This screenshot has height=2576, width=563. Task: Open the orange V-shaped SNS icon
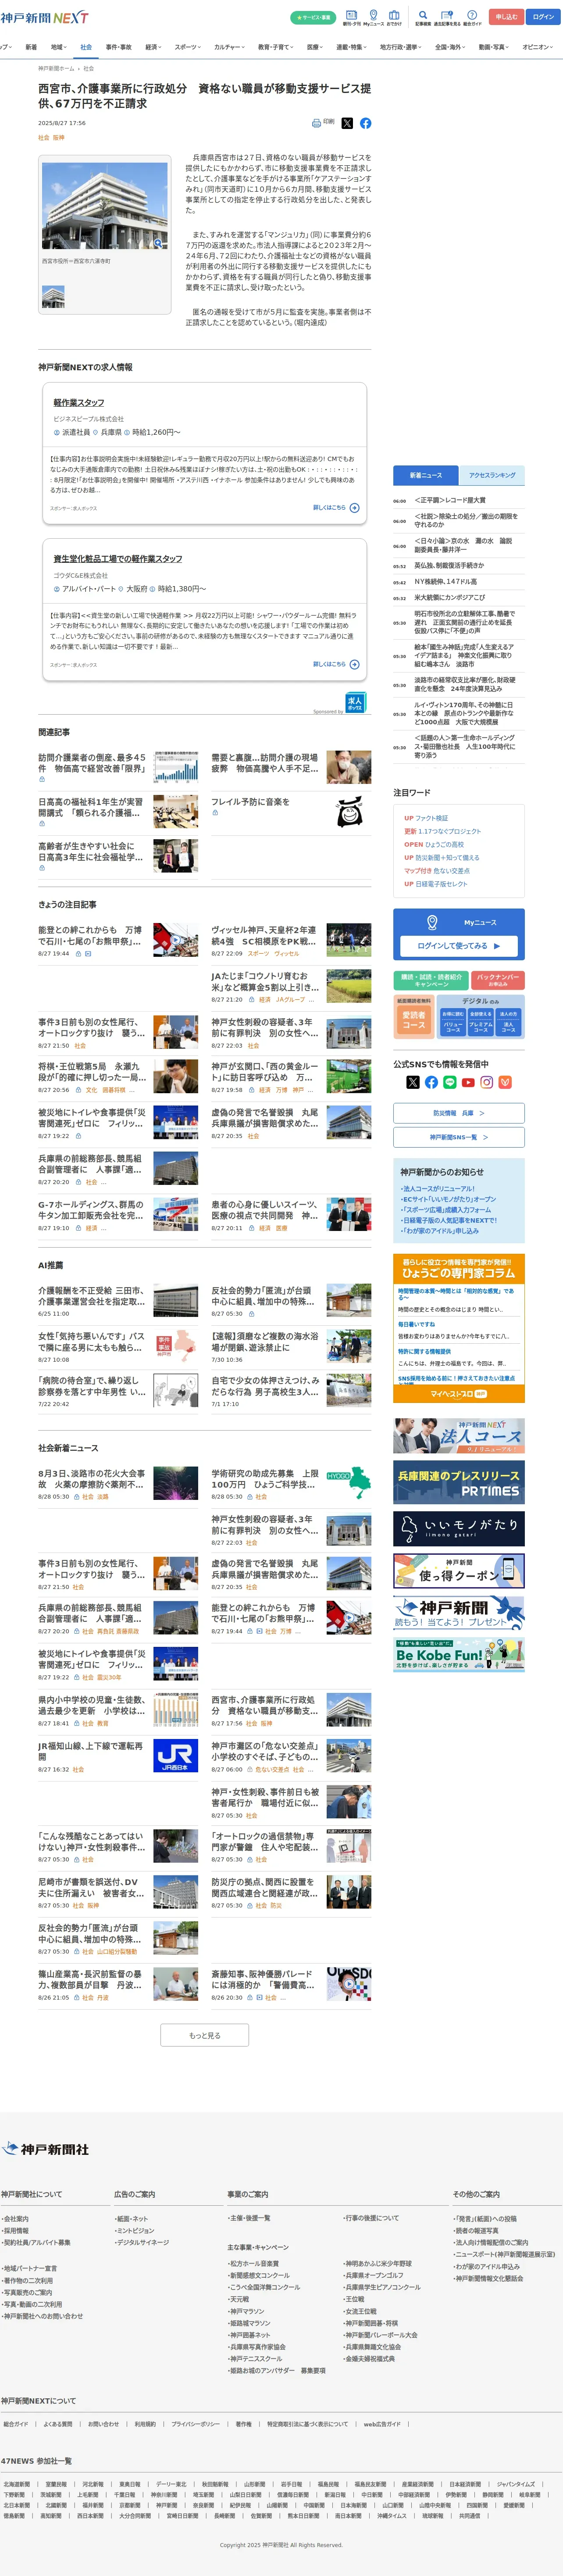pos(505,1082)
